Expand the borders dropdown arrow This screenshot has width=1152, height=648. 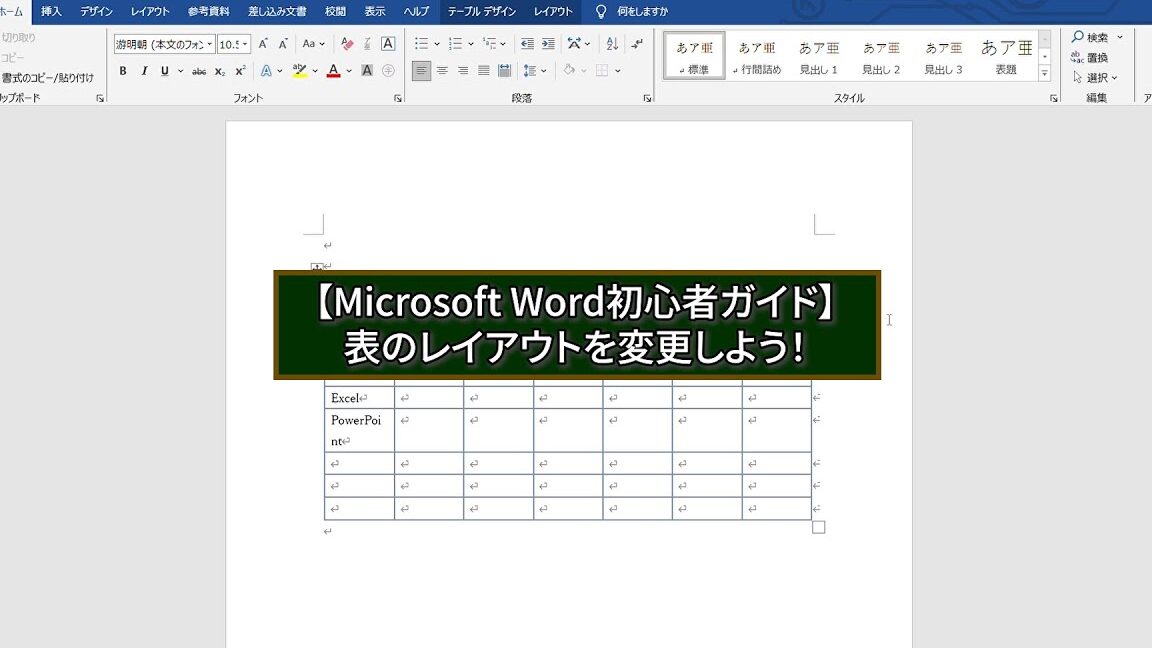point(618,71)
